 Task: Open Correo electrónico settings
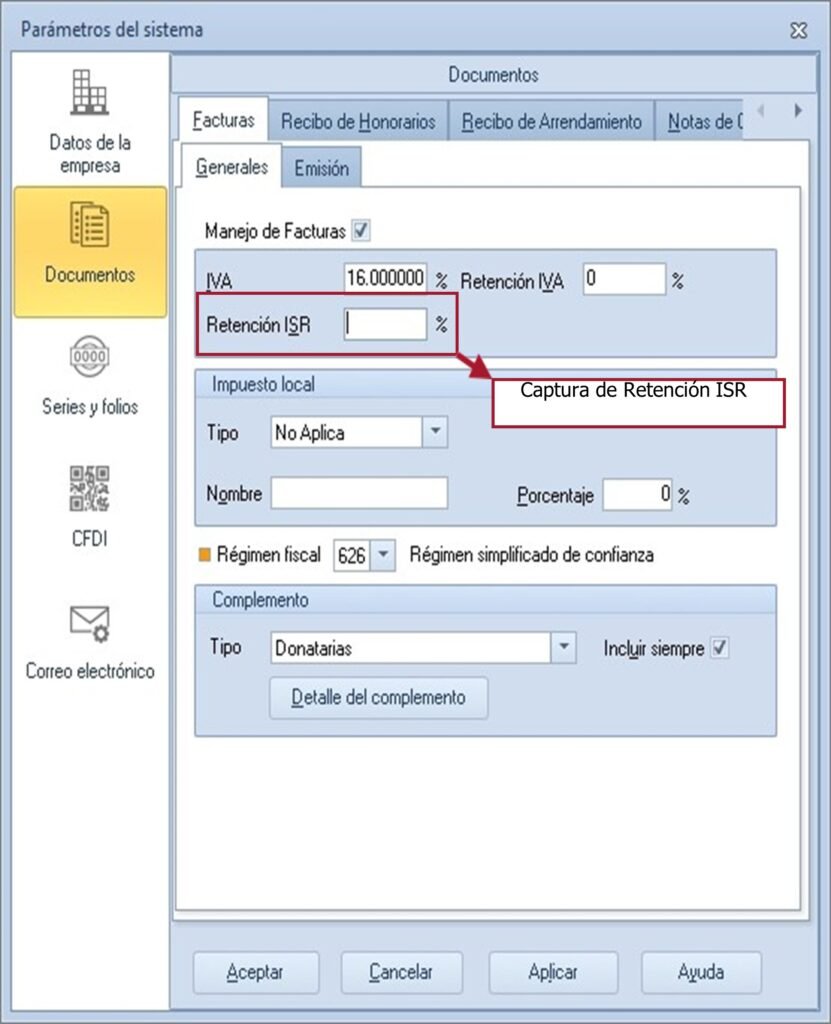[x=90, y=640]
